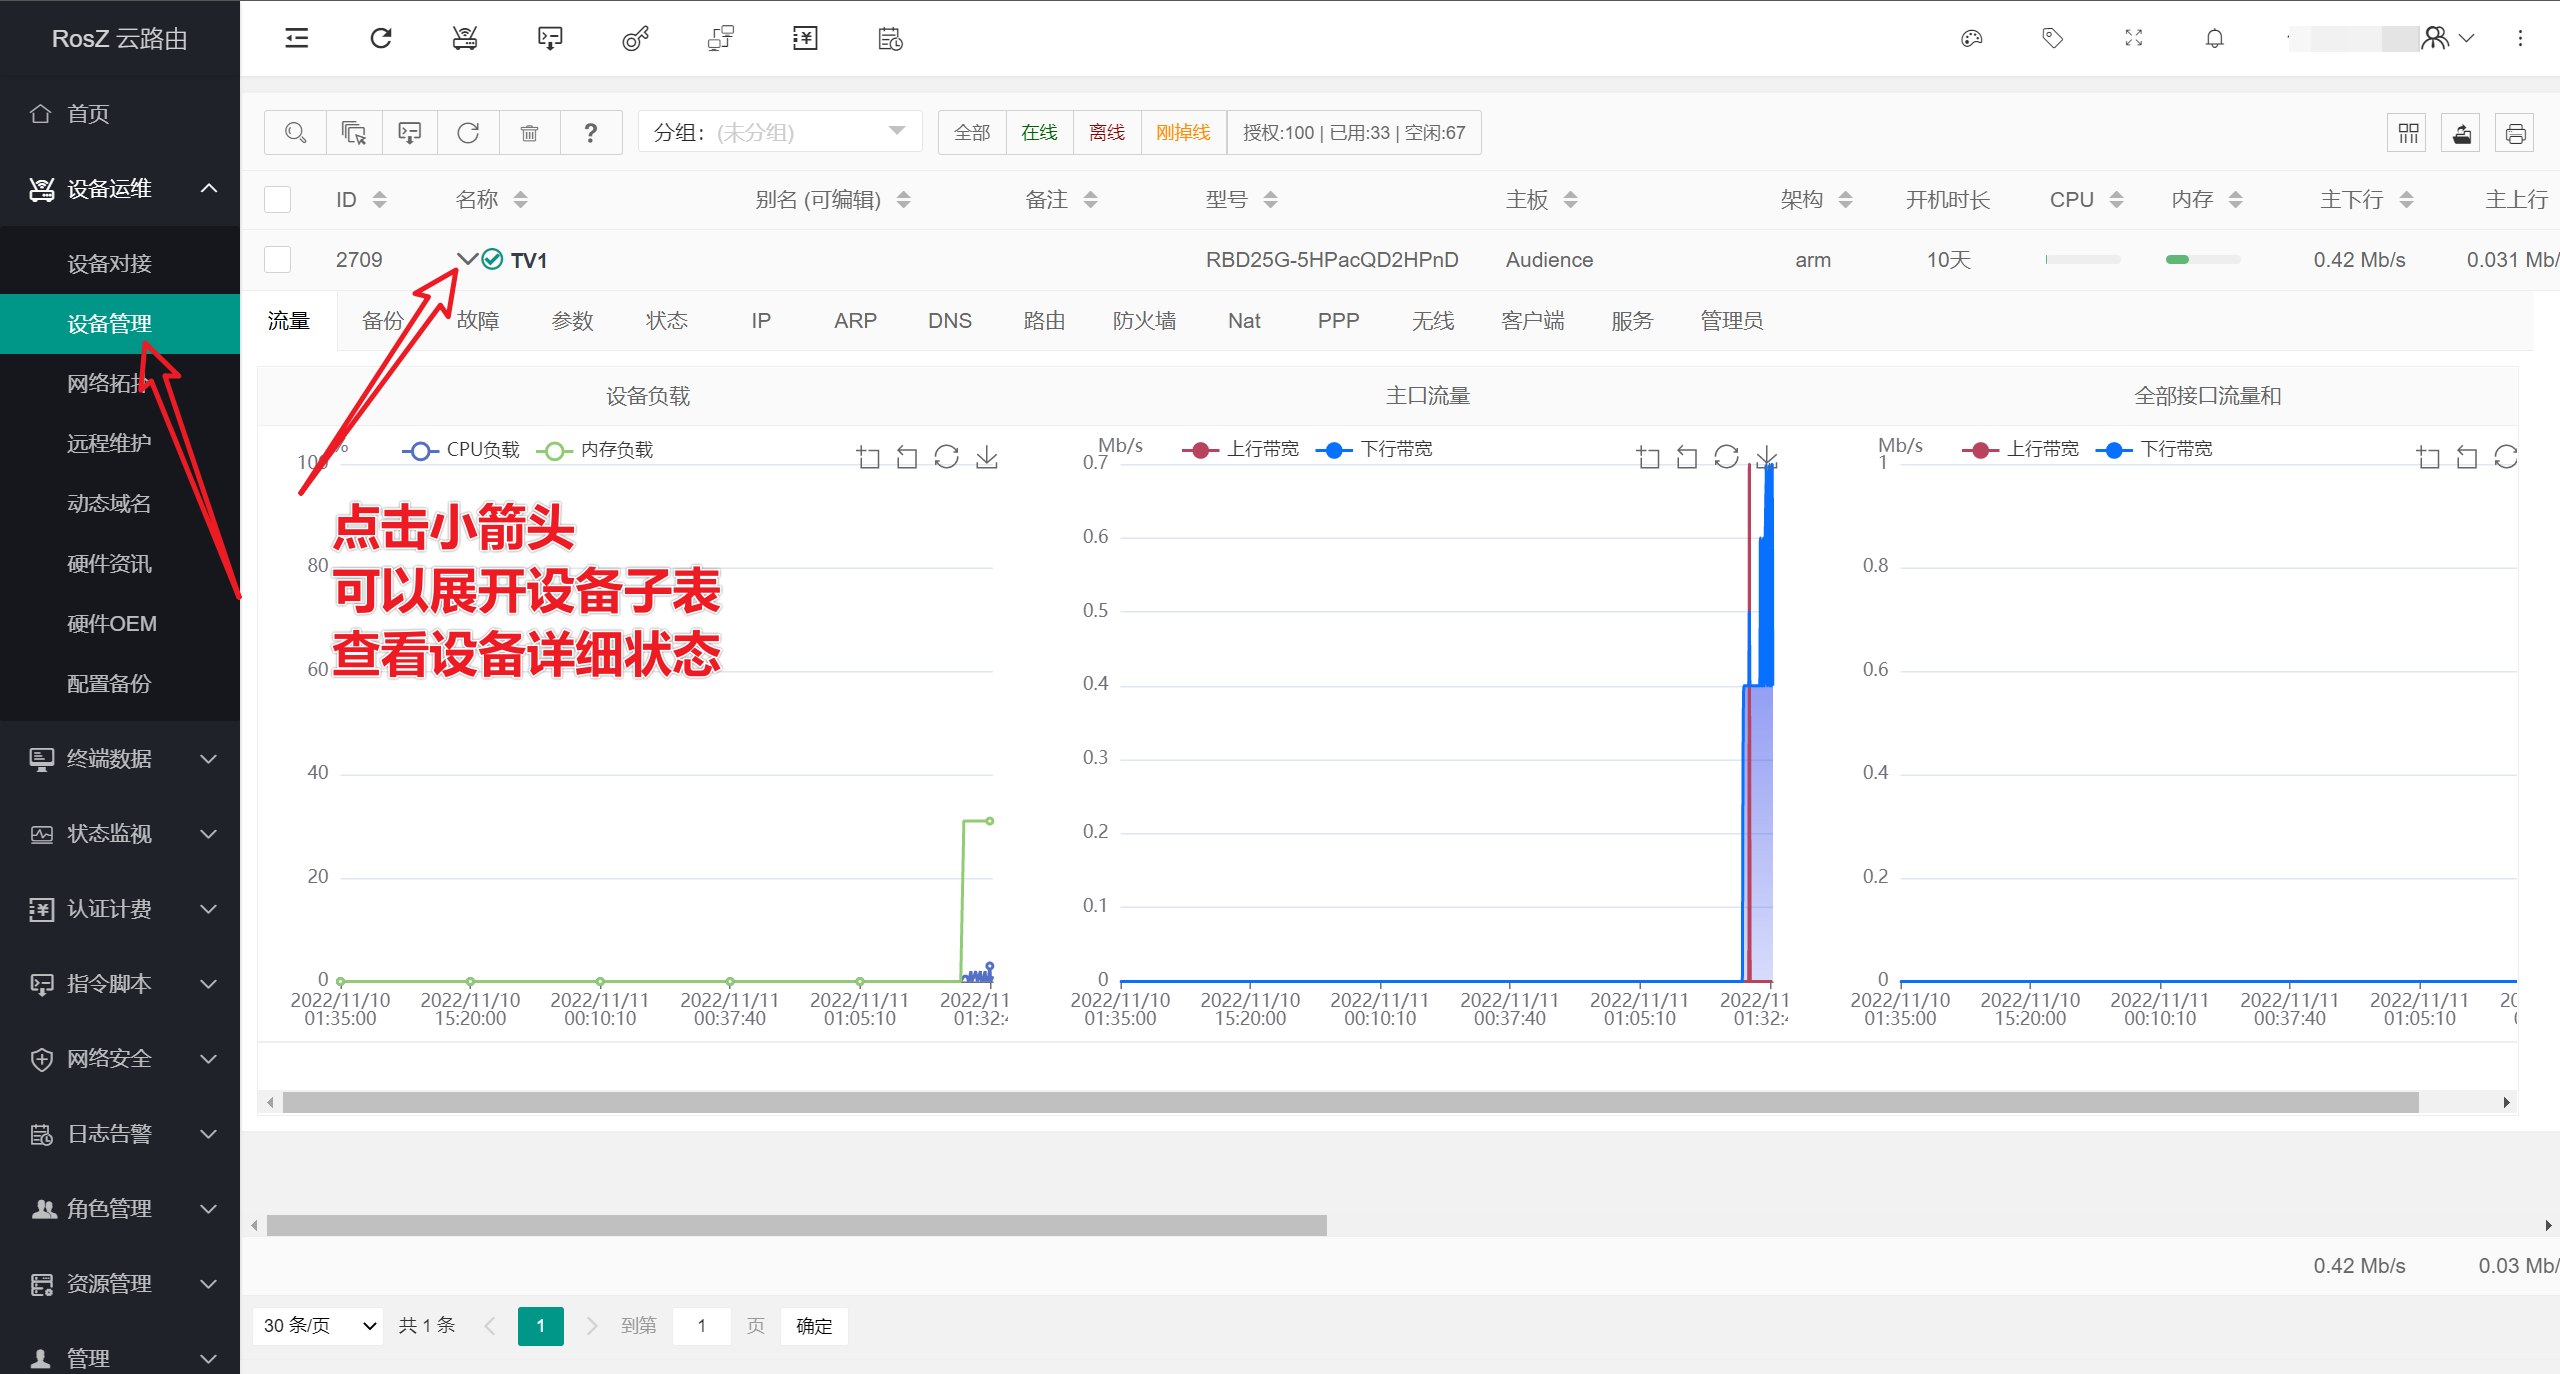Check the select-all checkbox in the table header

277,199
